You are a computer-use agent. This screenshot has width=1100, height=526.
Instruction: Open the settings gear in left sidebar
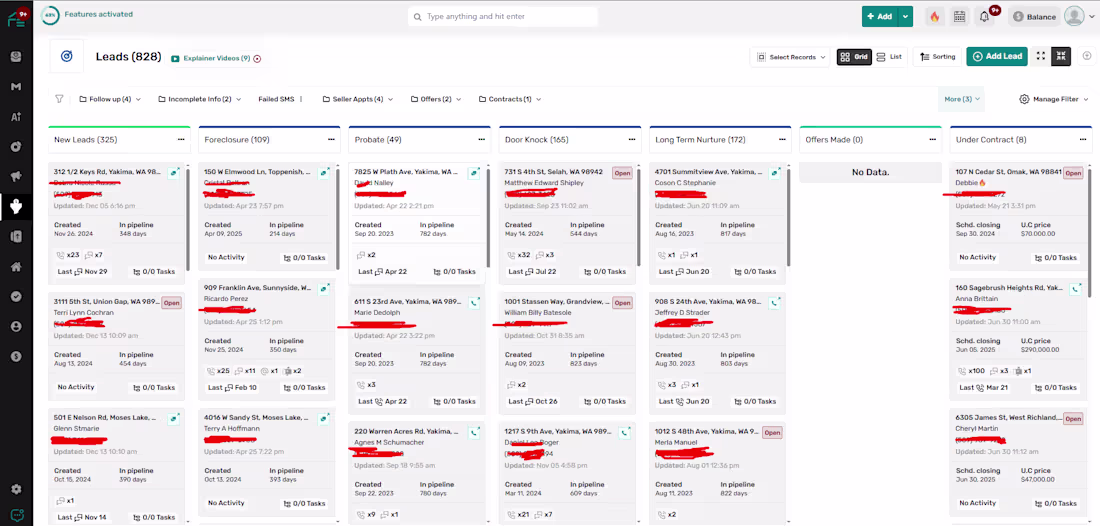[x=16, y=489]
